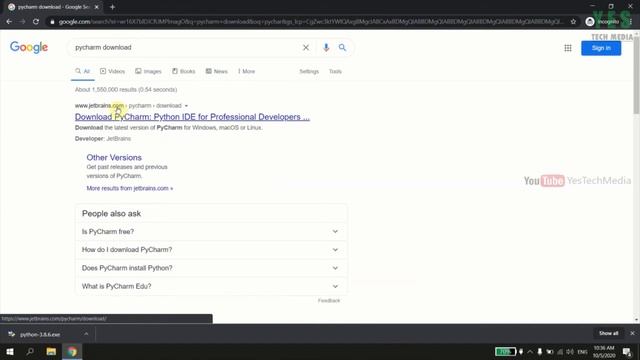Start voice search with the microphone icon
This screenshot has width=640, height=360.
pos(326,48)
